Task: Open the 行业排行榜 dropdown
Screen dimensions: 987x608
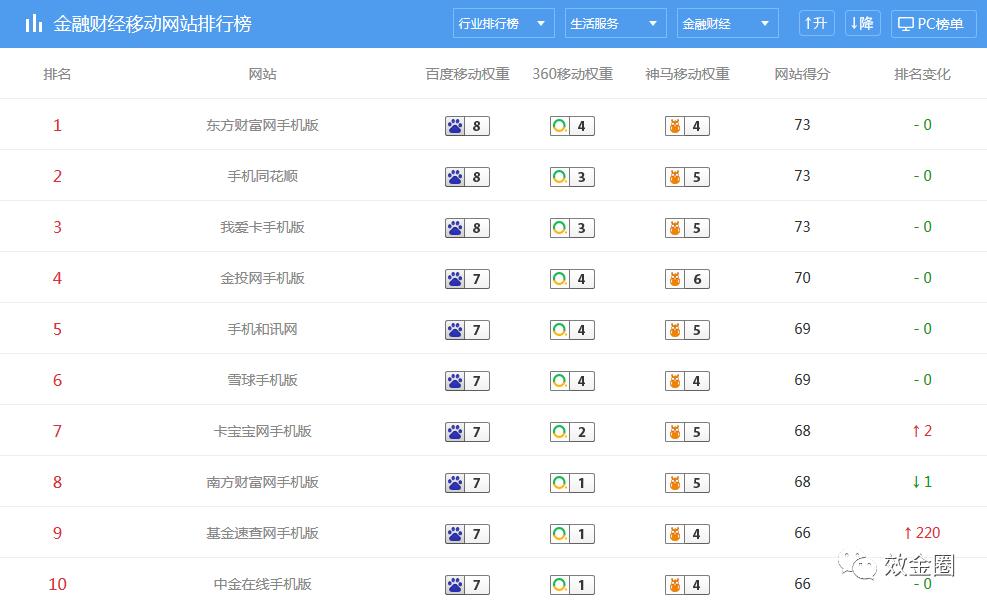Action: pos(503,24)
